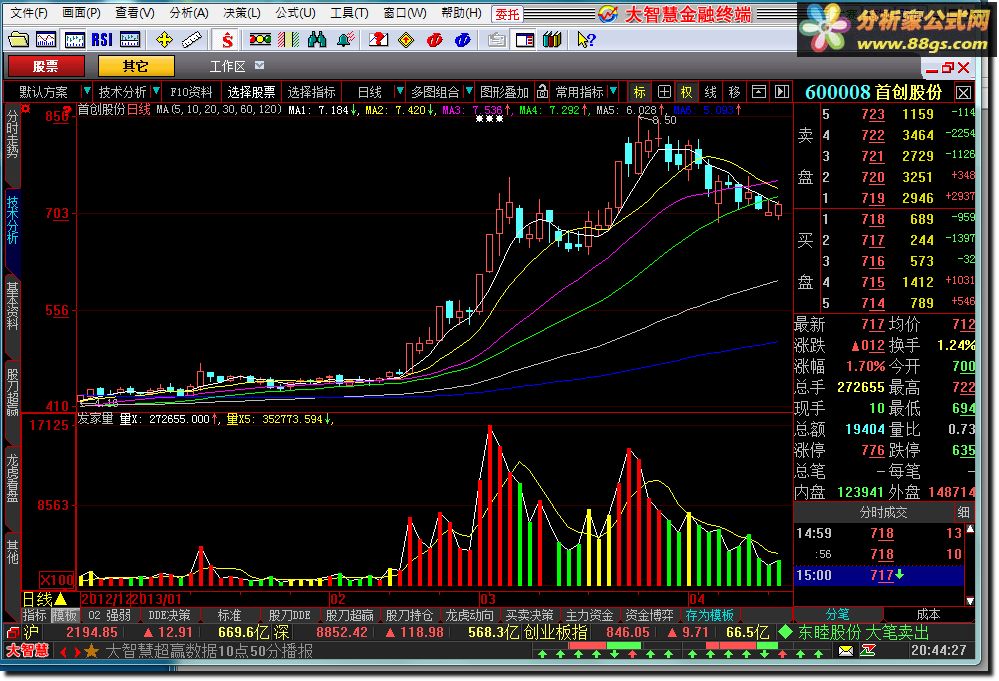The image size is (999, 681).
Task: Click the alarm bell alert icon
Action: pos(345,39)
